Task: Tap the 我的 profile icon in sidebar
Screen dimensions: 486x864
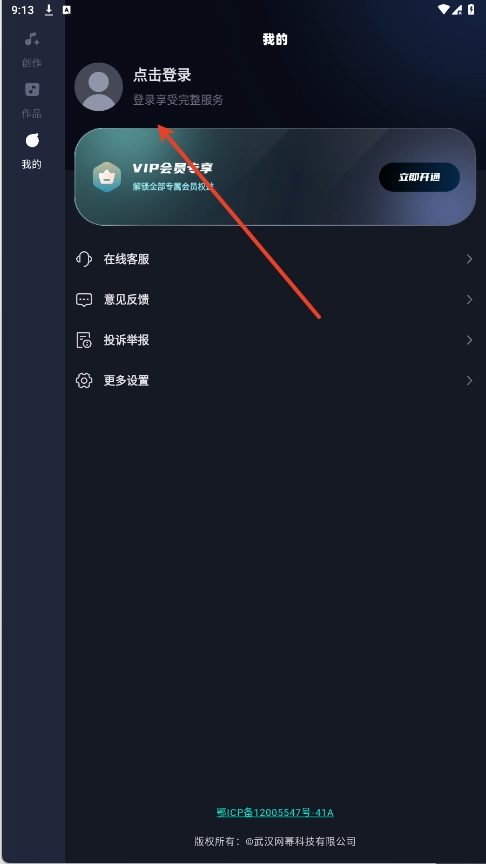Action: pyautogui.click(x=32, y=141)
